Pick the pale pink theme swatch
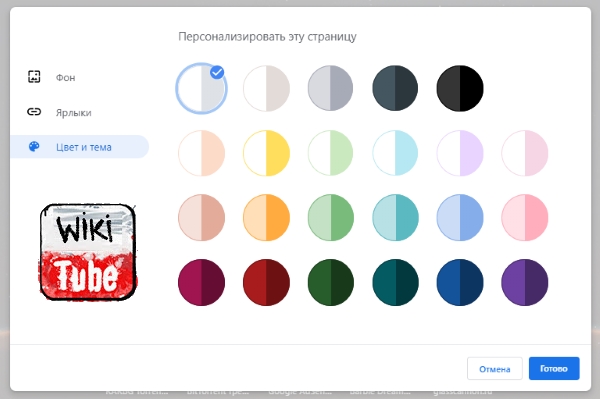 point(525,153)
